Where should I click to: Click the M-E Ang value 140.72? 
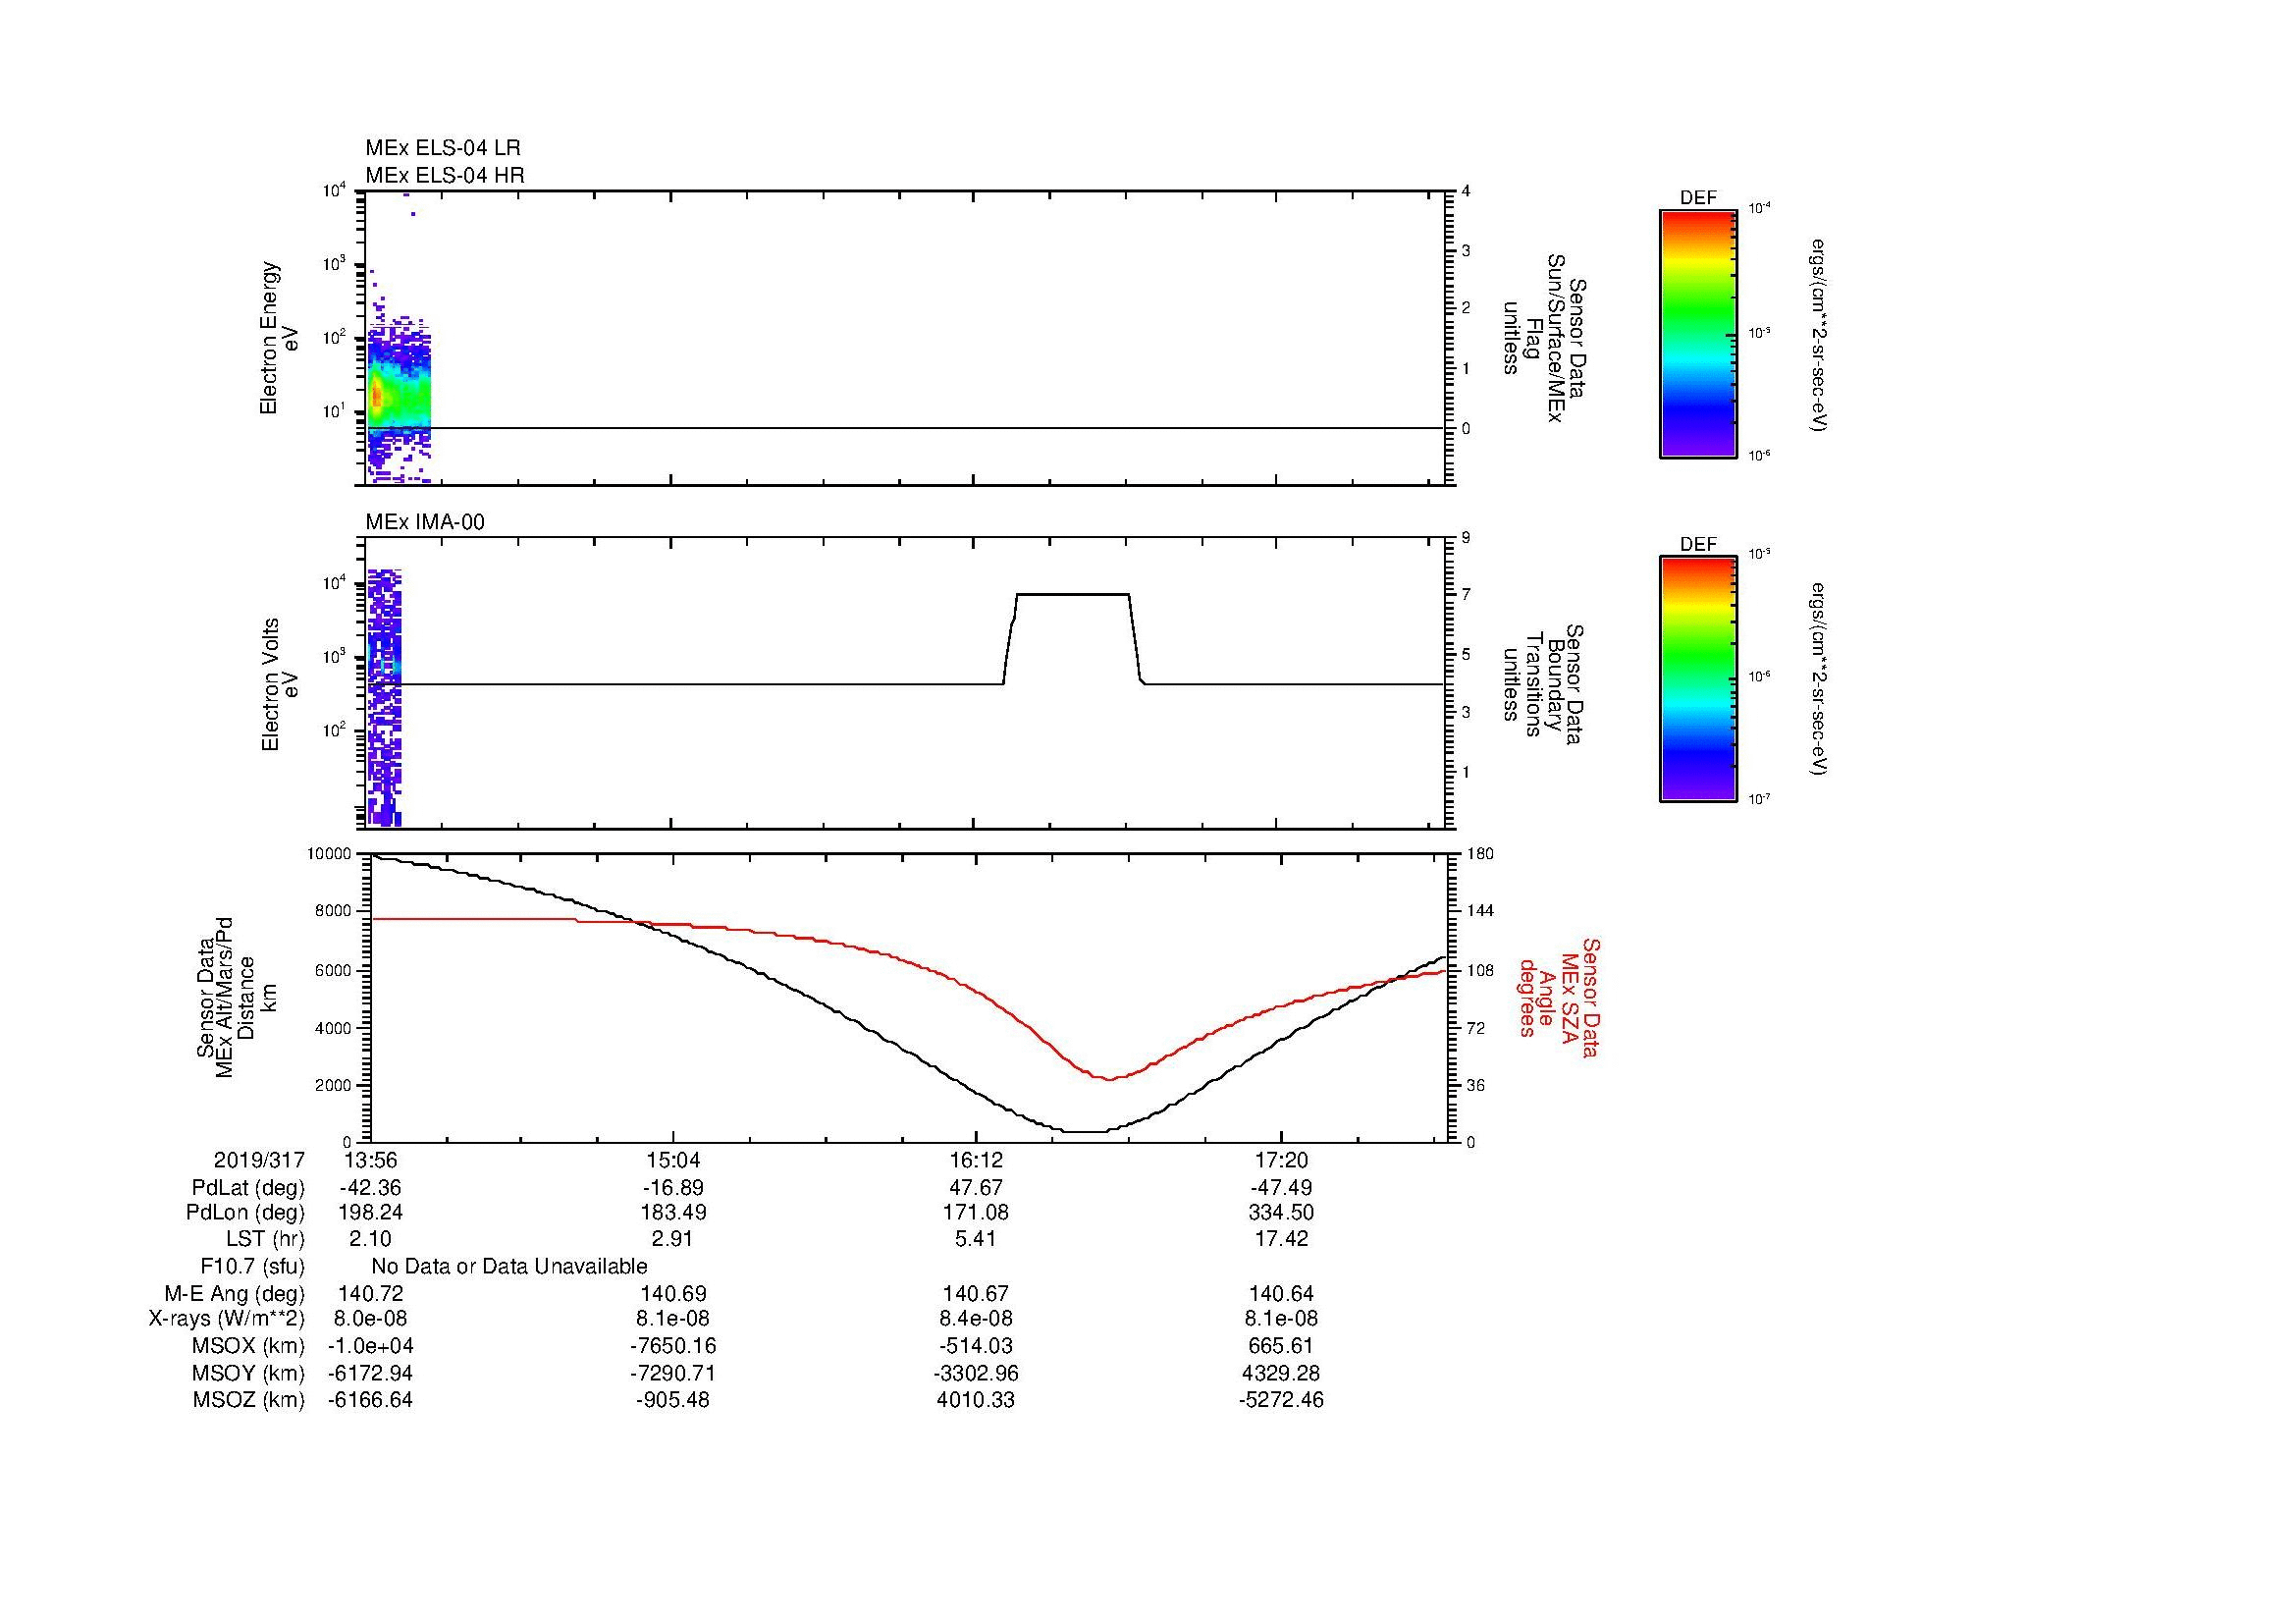(x=371, y=1294)
